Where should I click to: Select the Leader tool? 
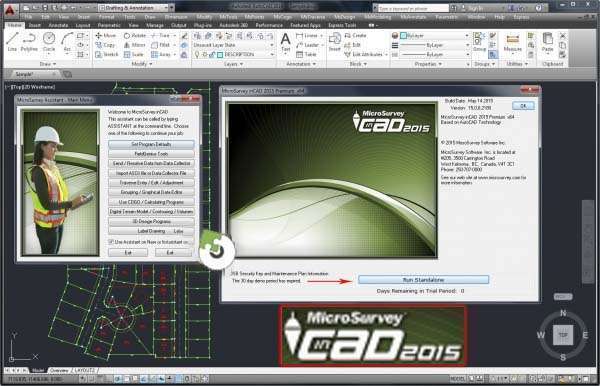[307, 45]
